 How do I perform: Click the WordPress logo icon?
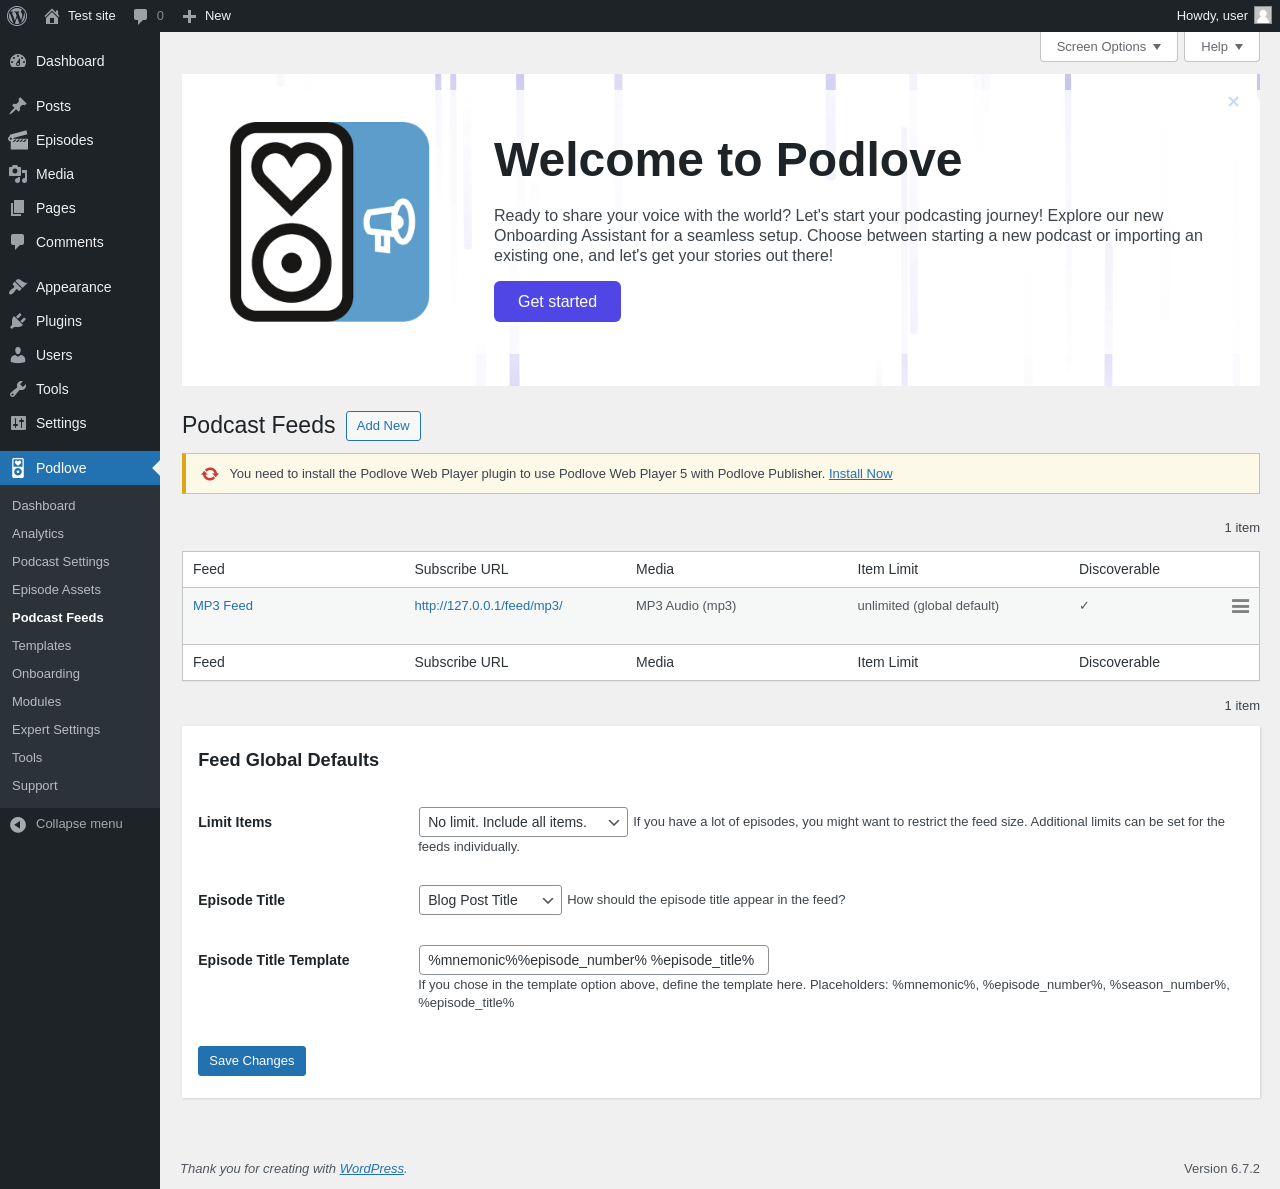pyautogui.click(x=17, y=16)
